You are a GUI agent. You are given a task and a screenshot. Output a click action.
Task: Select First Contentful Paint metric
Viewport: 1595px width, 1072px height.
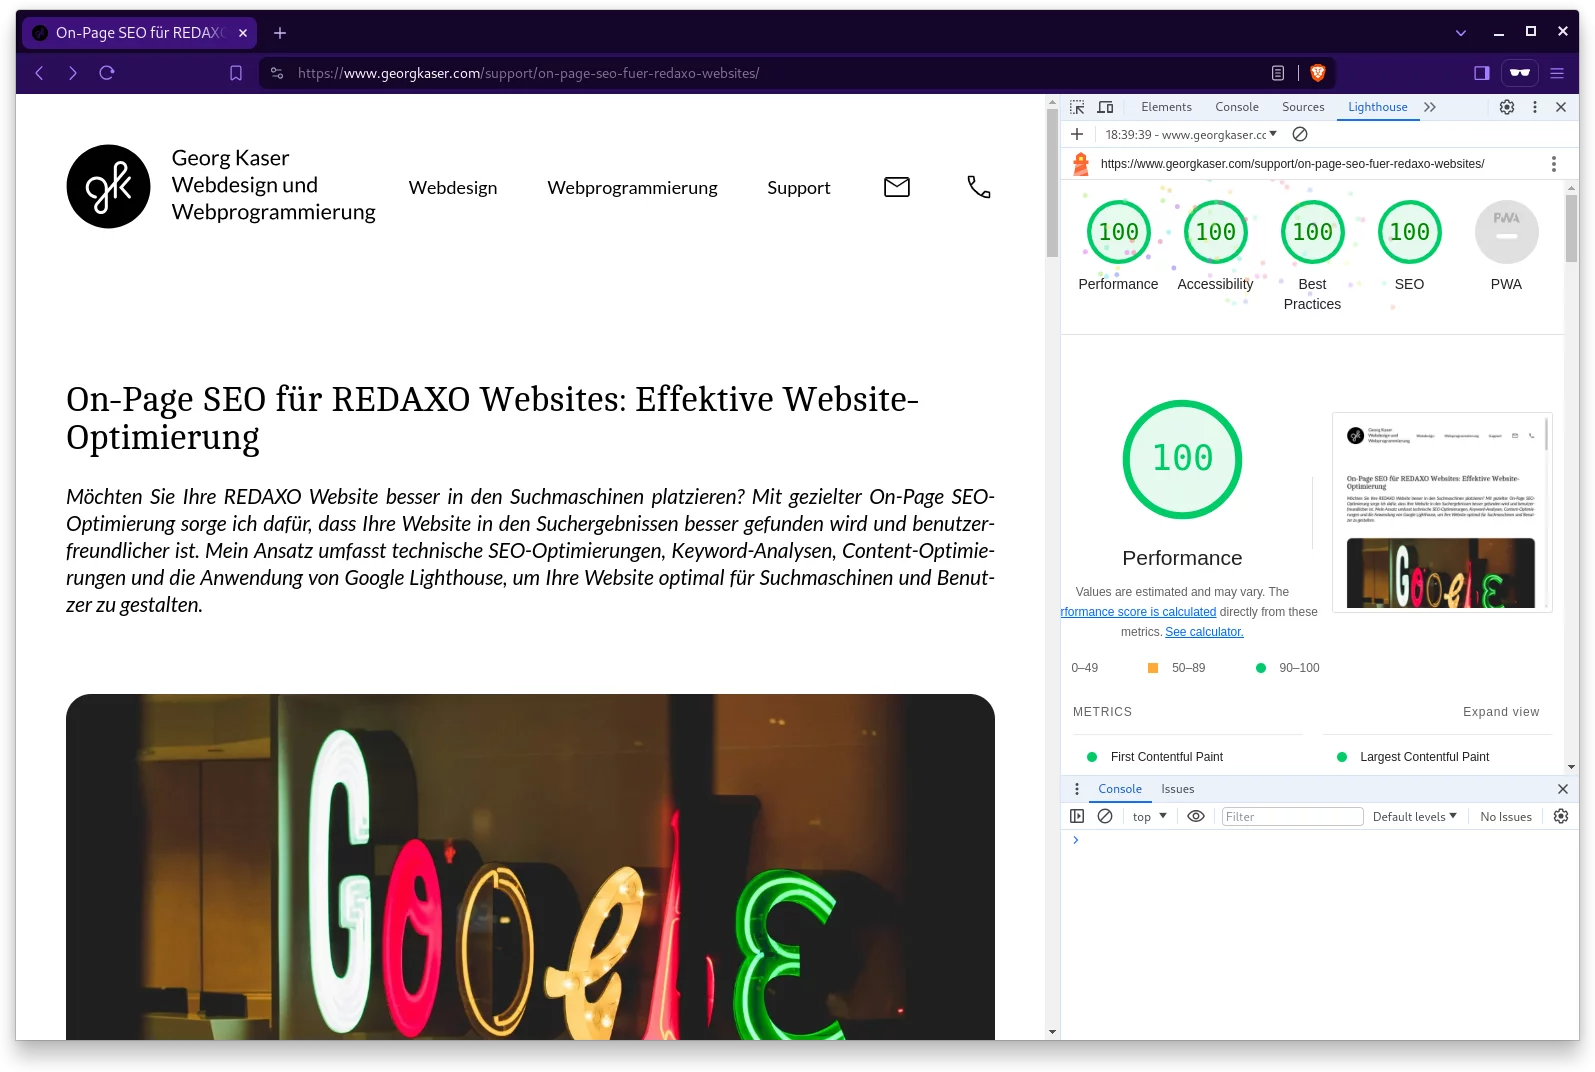(1166, 757)
